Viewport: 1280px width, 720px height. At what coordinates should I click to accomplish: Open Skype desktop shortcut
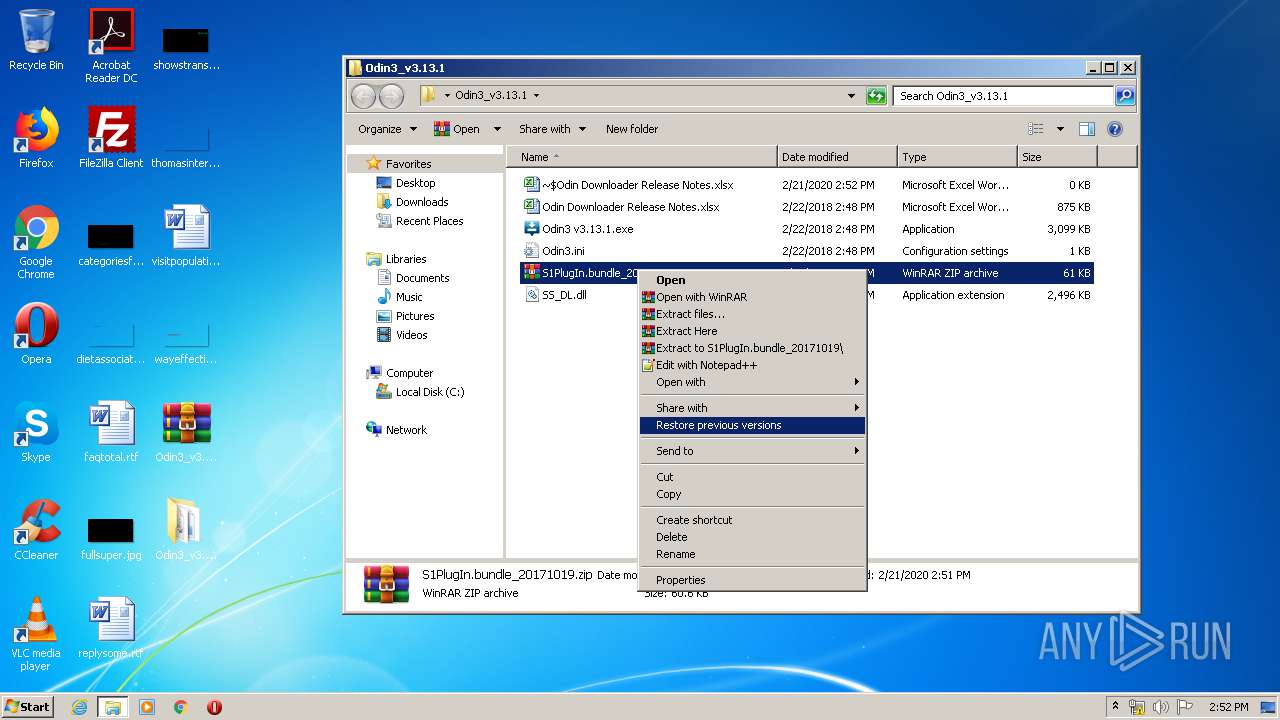pyautogui.click(x=36, y=432)
